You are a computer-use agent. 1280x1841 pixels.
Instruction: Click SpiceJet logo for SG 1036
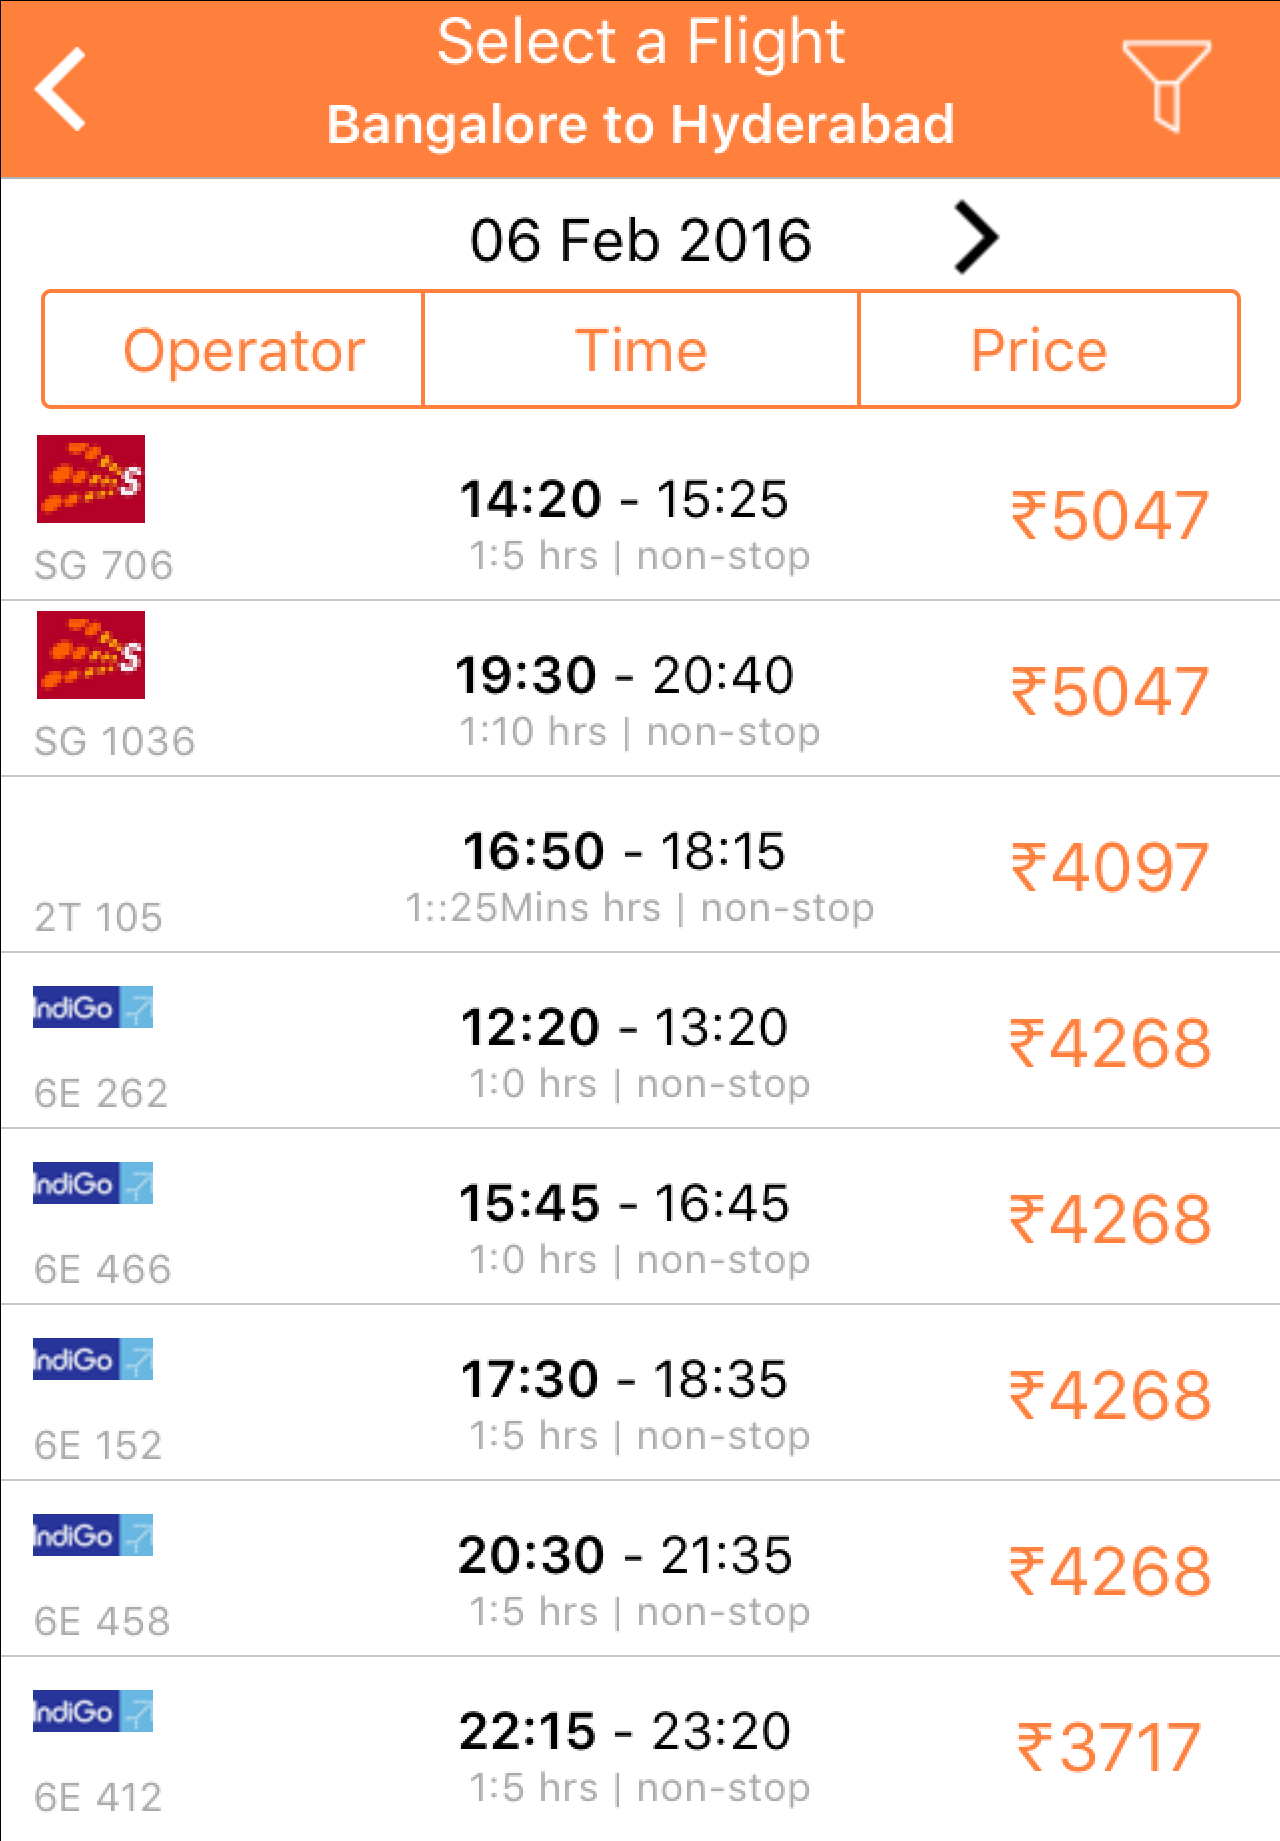tap(91, 655)
